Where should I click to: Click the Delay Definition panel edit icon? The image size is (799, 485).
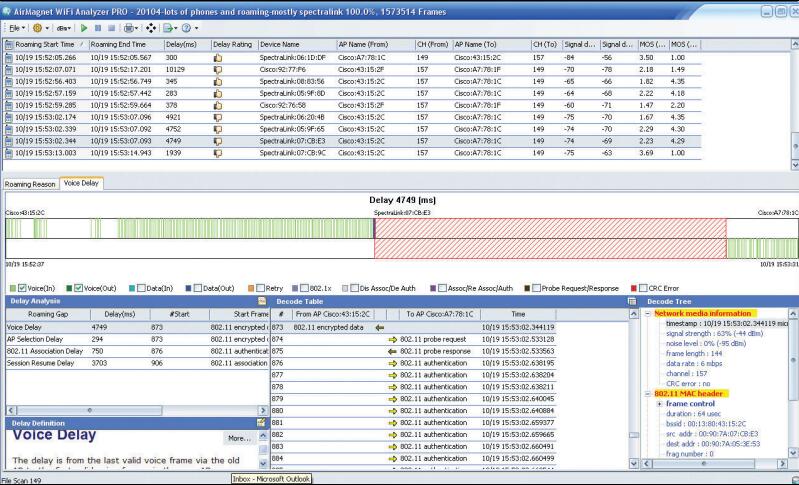pyautogui.click(x=261, y=422)
